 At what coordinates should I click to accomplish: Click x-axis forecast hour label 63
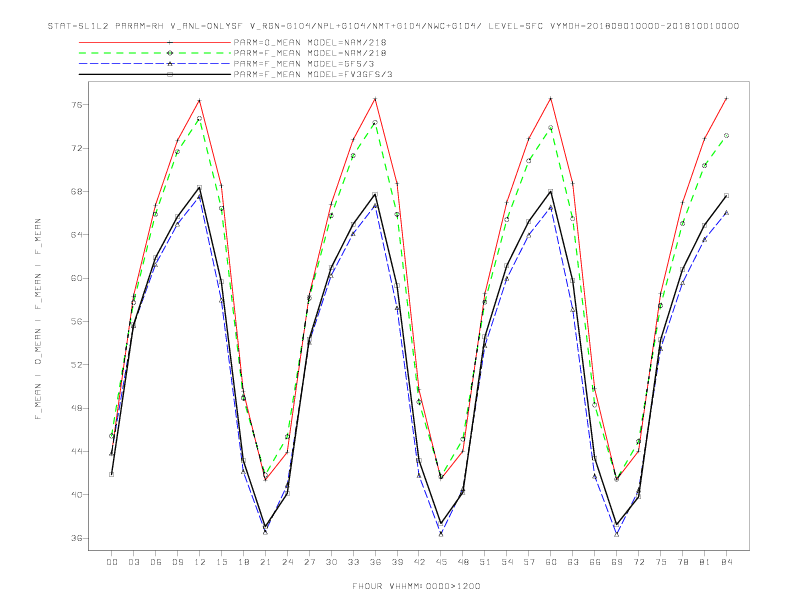pyautogui.click(x=573, y=562)
